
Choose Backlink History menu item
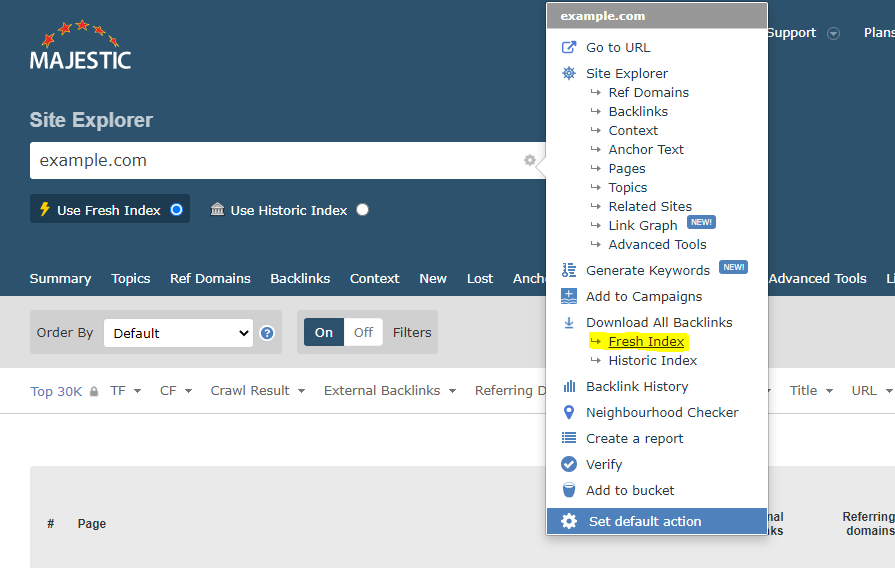(x=637, y=386)
